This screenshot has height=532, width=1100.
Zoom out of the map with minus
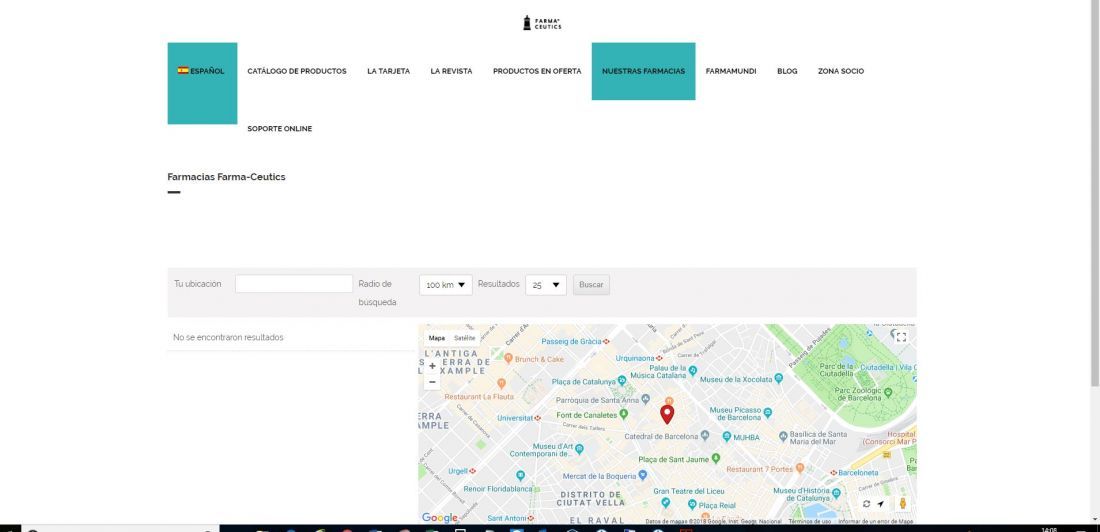pyautogui.click(x=432, y=382)
